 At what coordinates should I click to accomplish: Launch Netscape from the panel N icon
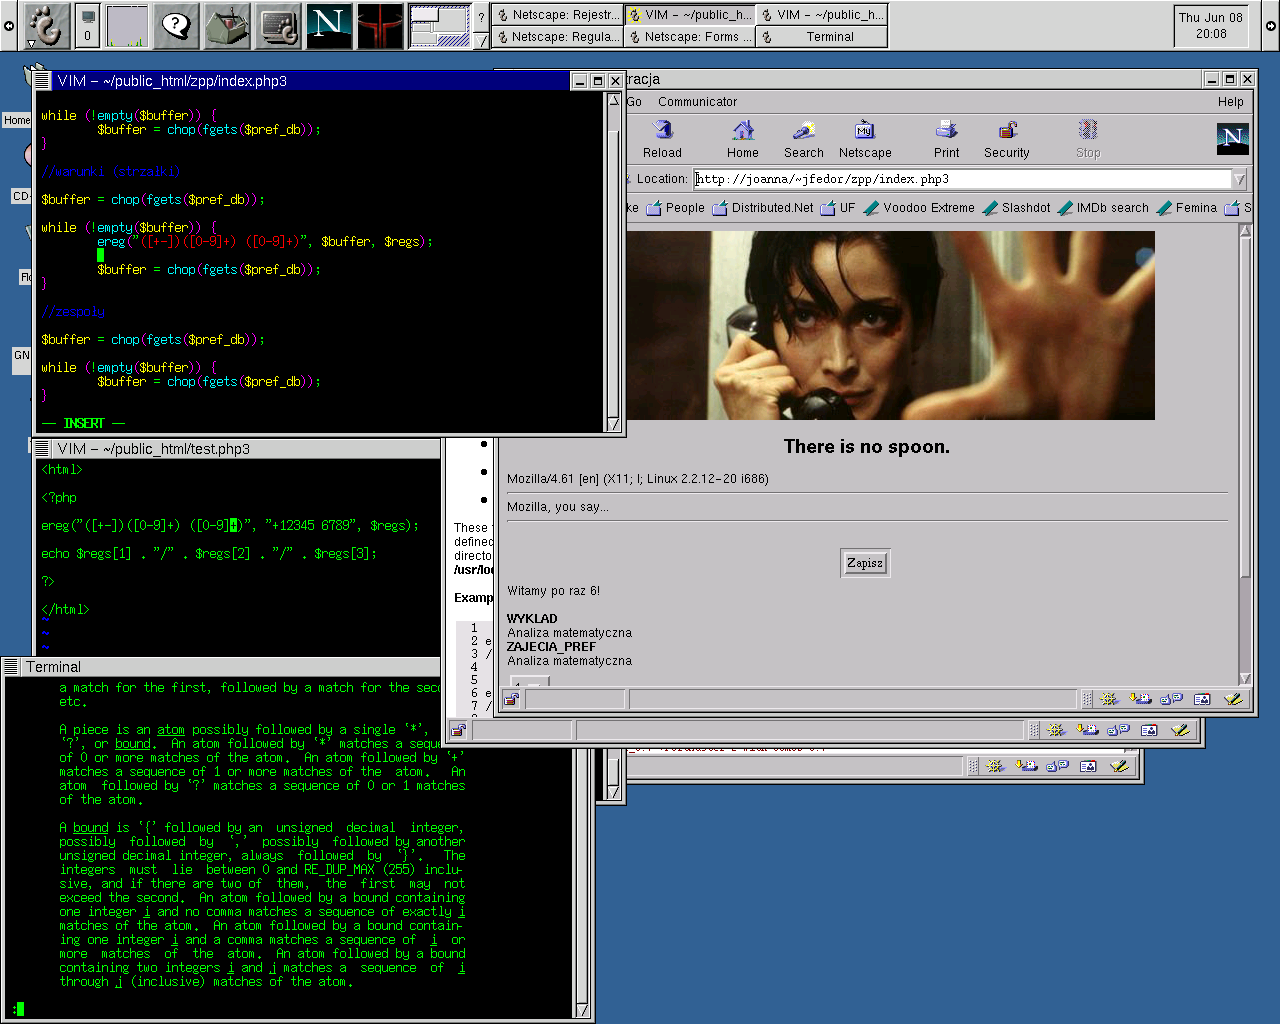coord(329,26)
